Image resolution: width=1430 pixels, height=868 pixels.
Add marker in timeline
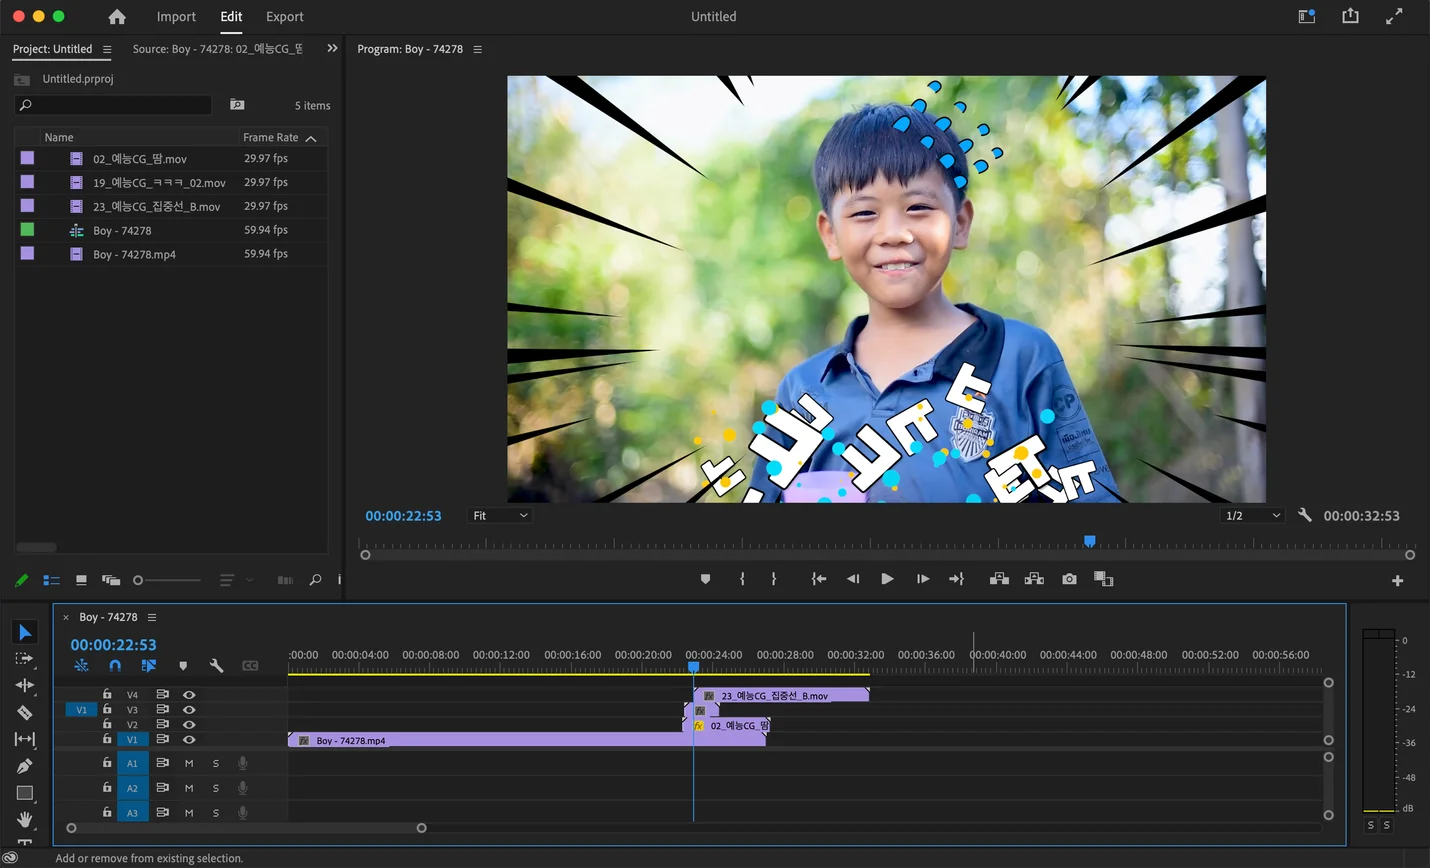183,666
